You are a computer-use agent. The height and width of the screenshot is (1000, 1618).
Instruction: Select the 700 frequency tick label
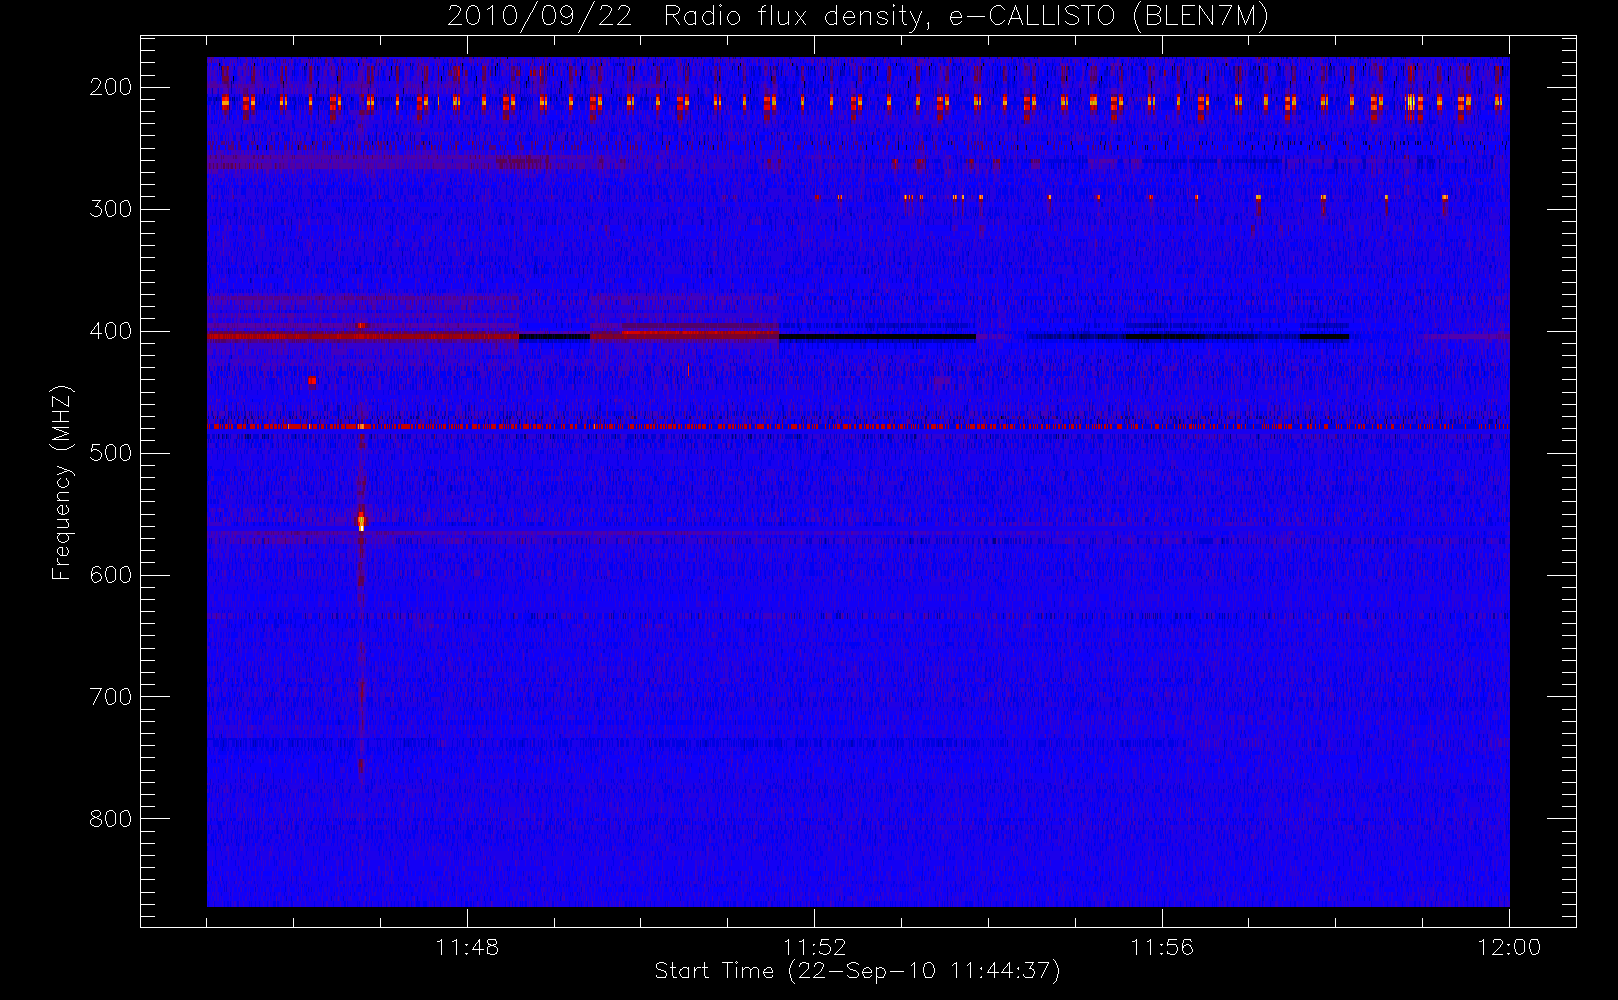[110, 697]
